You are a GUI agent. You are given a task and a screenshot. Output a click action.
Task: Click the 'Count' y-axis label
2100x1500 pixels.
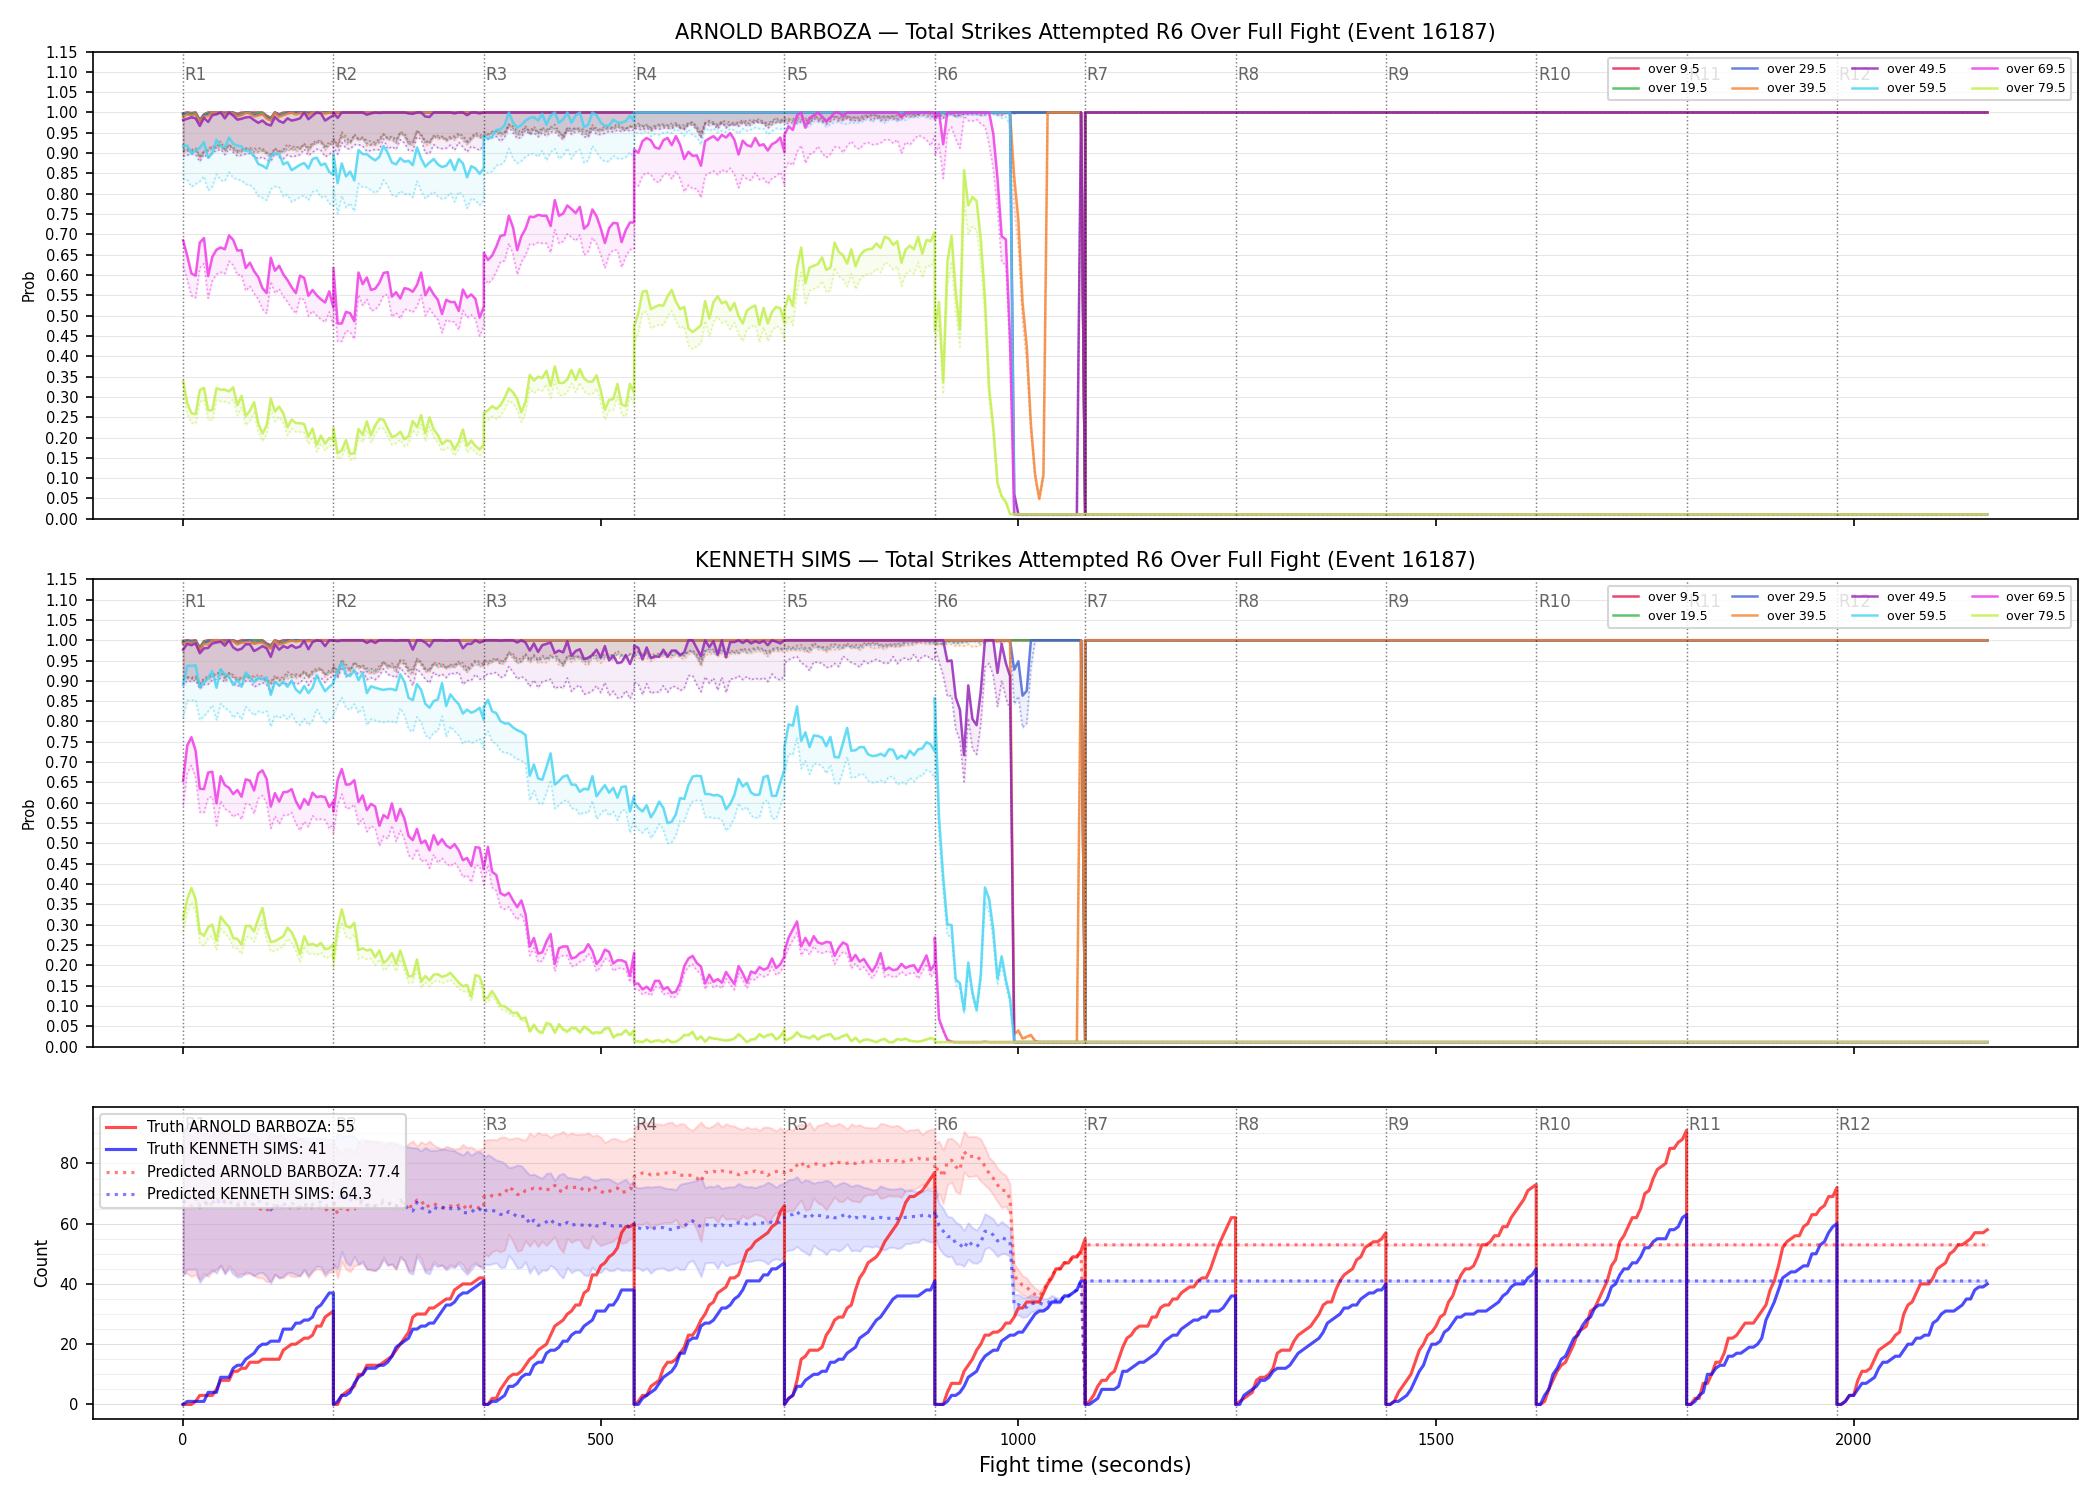pyautogui.click(x=41, y=1263)
